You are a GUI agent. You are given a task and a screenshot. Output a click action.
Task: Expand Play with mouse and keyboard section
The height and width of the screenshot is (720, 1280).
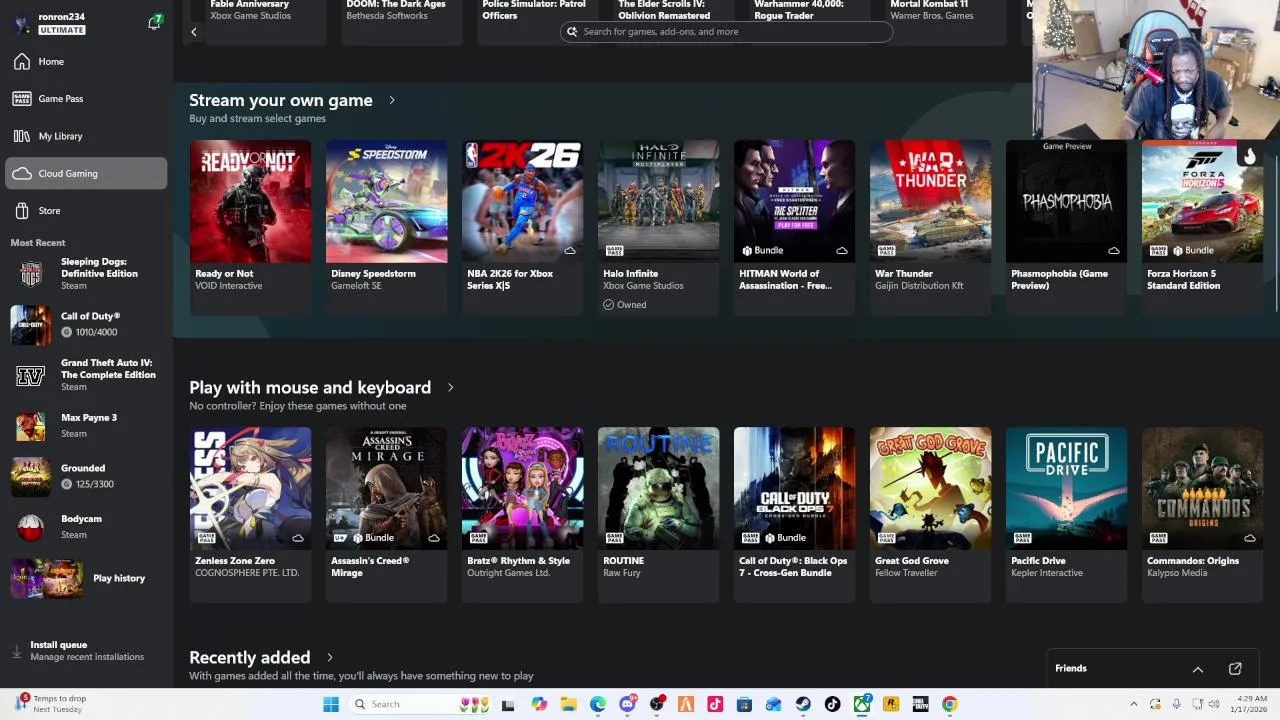point(450,388)
